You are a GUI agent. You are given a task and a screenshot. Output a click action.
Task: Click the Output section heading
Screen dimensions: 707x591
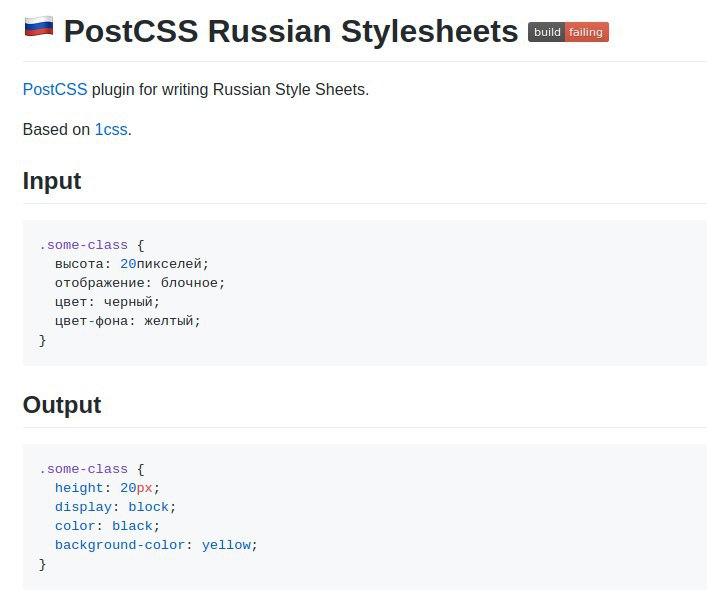62,405
